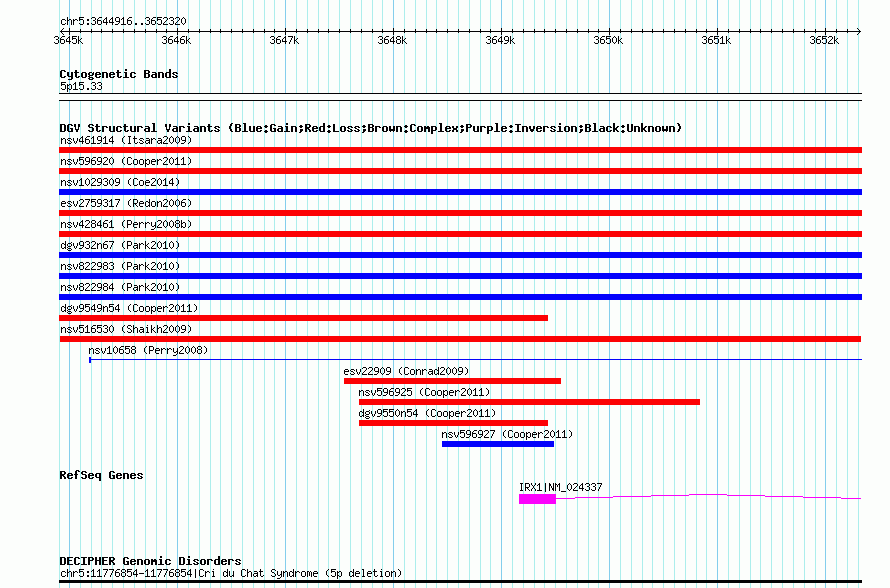
Task: Open variant nsv822983 (Park2010) label
Action: pos(120,266)
